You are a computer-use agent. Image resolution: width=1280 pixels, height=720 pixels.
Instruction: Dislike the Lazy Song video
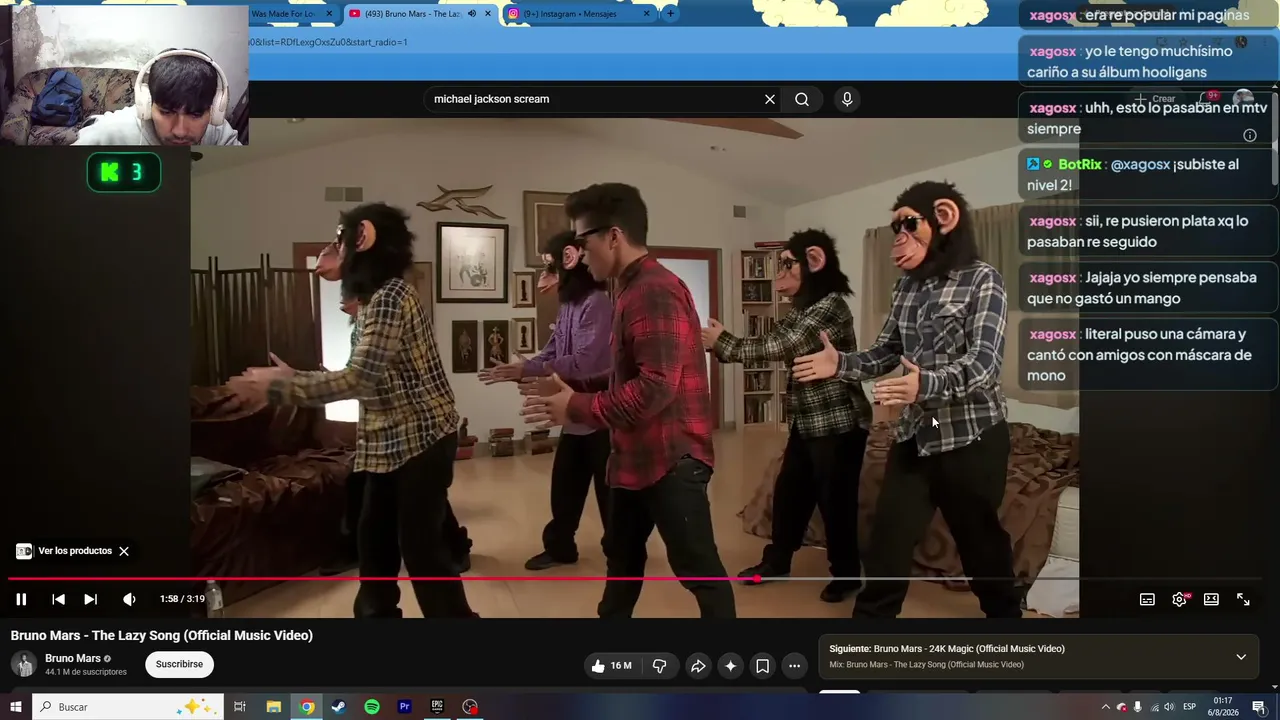pos(659,665)
